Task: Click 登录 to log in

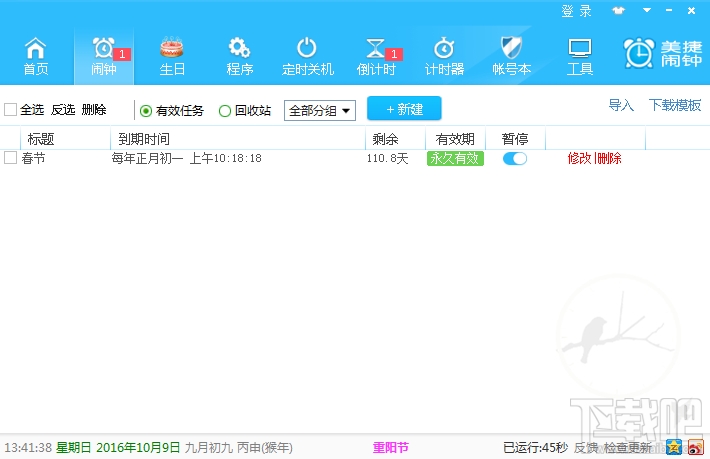Action: (x=576, y=11)
